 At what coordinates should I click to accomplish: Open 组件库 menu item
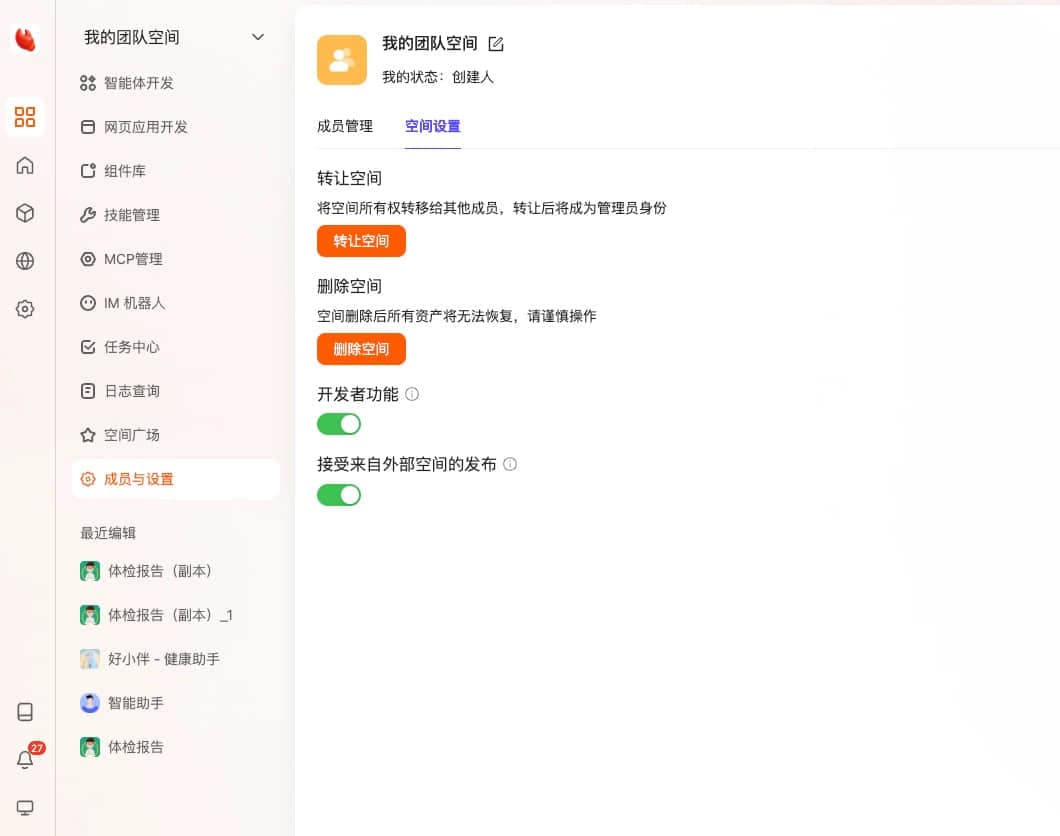tap(175, 171)
